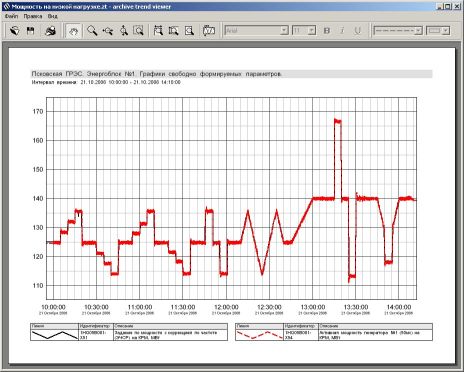Click the 10:00:00 time axis label

pyautogui.click(x=53, y=307)
